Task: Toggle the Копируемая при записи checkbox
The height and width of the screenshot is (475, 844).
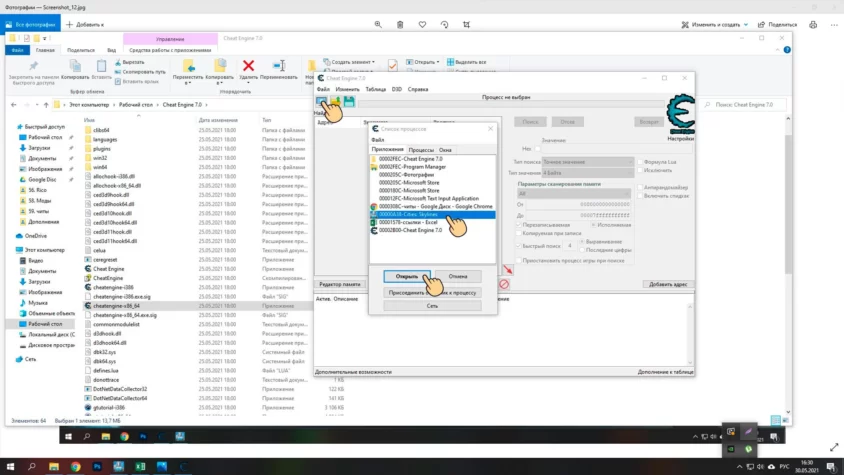Action: point(519,233)
